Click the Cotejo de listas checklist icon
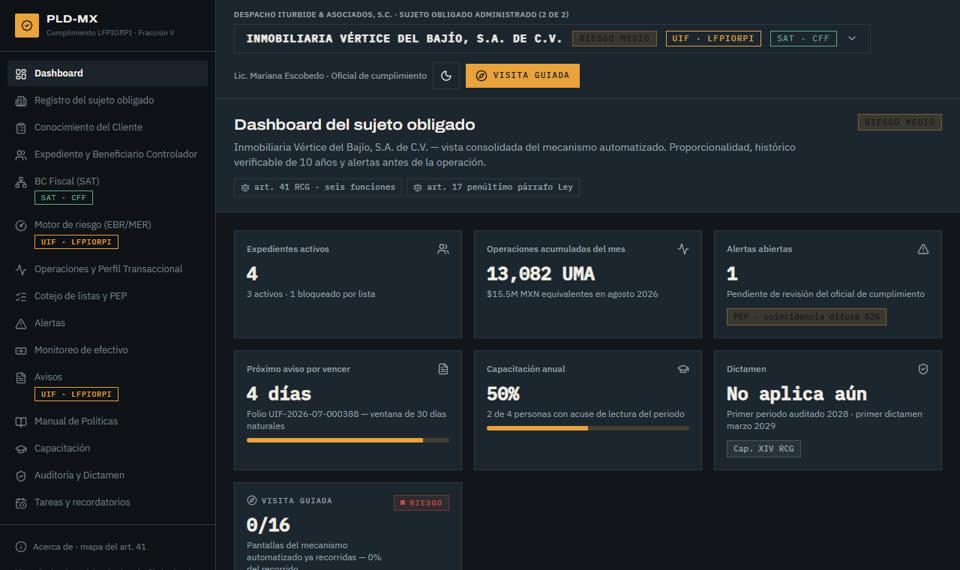960x570 pixels. (21, 296)
